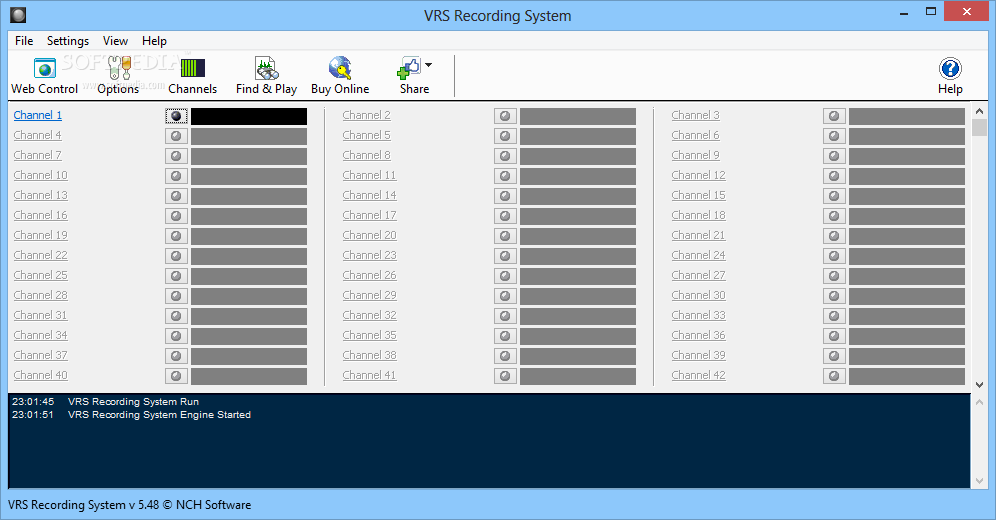The width and height of the screenshot is (996, 520).
Task: Click the record icon beside Channel 22
Action: [x=176, y=256]
